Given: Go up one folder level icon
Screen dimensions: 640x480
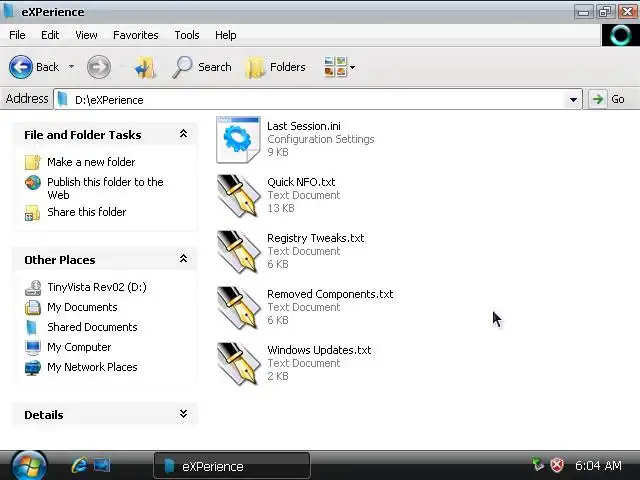Looking at the screenshot, I should [144, 67].
